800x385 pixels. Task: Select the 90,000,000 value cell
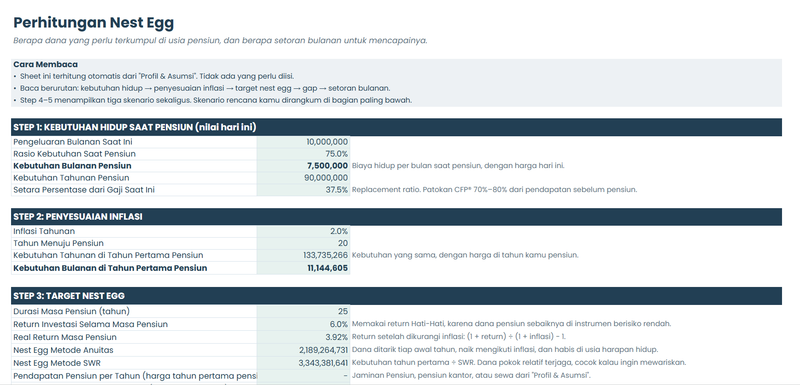pos(303,177)
